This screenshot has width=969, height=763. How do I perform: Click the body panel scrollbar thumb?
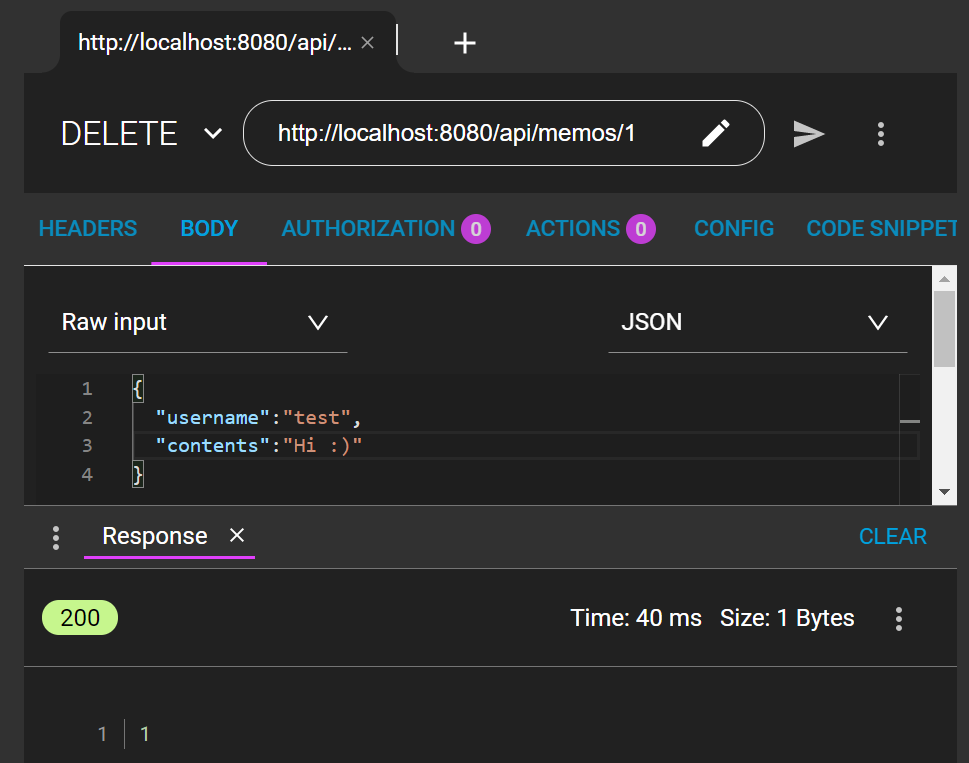[944, 329]
